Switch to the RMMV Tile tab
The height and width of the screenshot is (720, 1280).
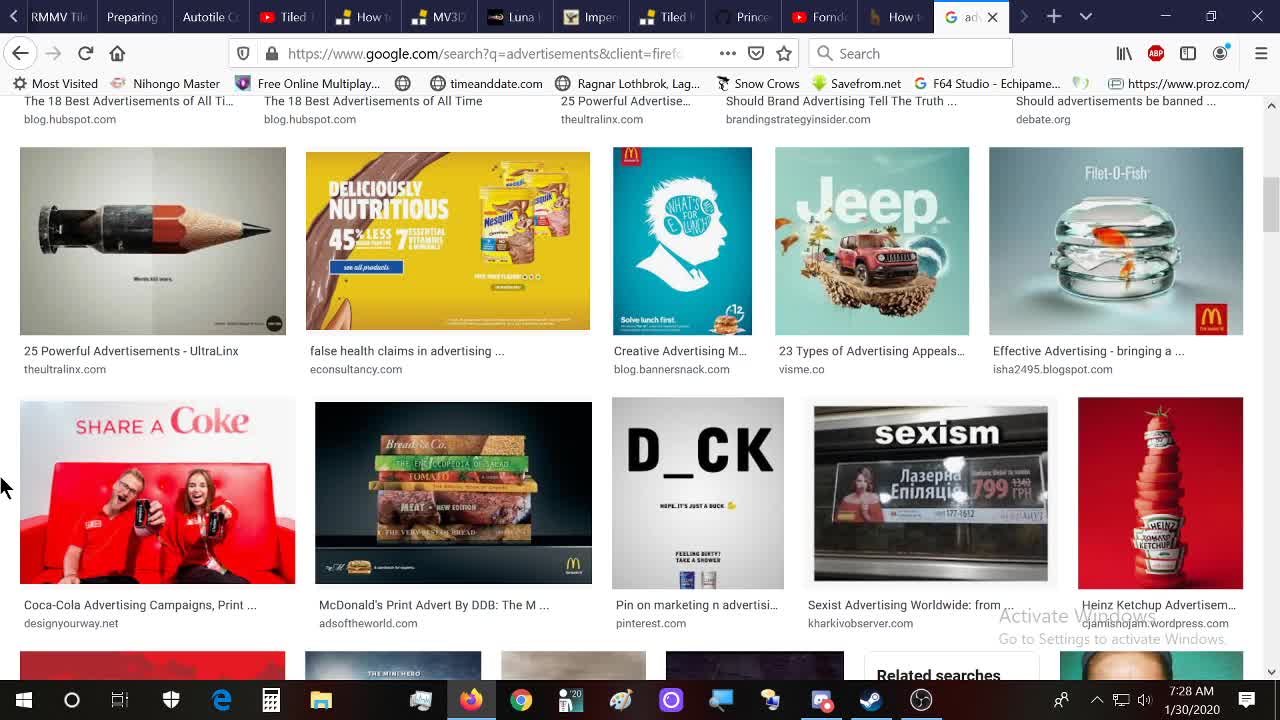click(x=59, y=17)
